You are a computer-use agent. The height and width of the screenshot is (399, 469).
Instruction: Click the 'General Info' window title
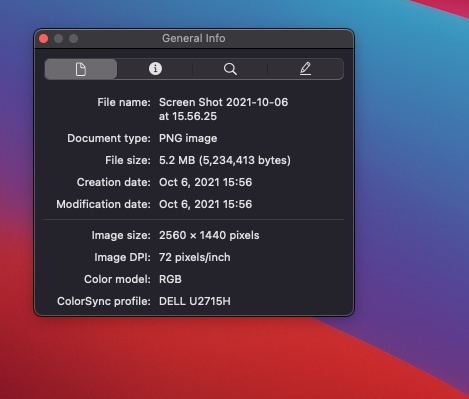[194, 38]
